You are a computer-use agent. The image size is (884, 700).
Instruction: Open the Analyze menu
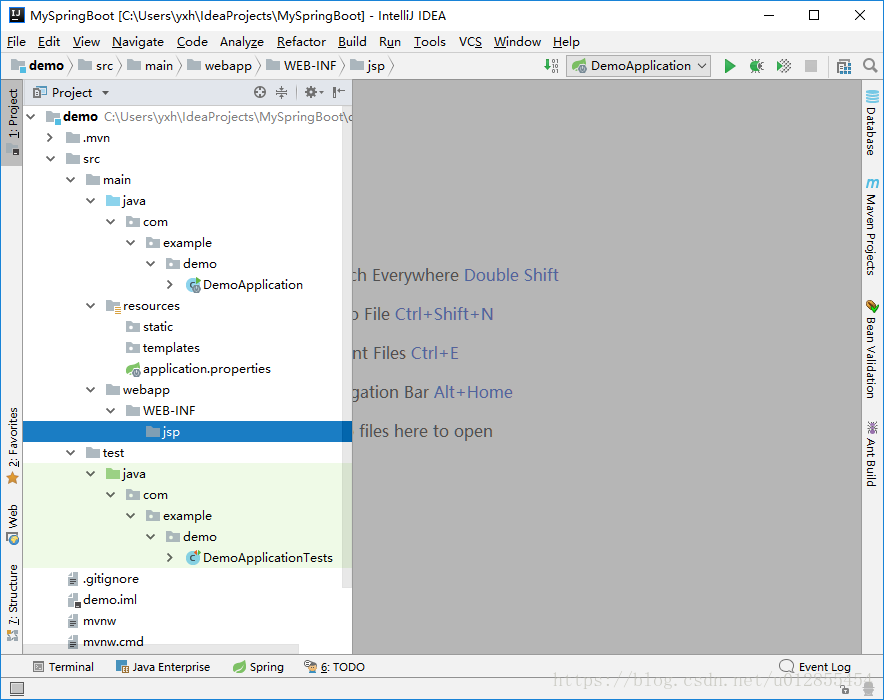pos(241,42)
